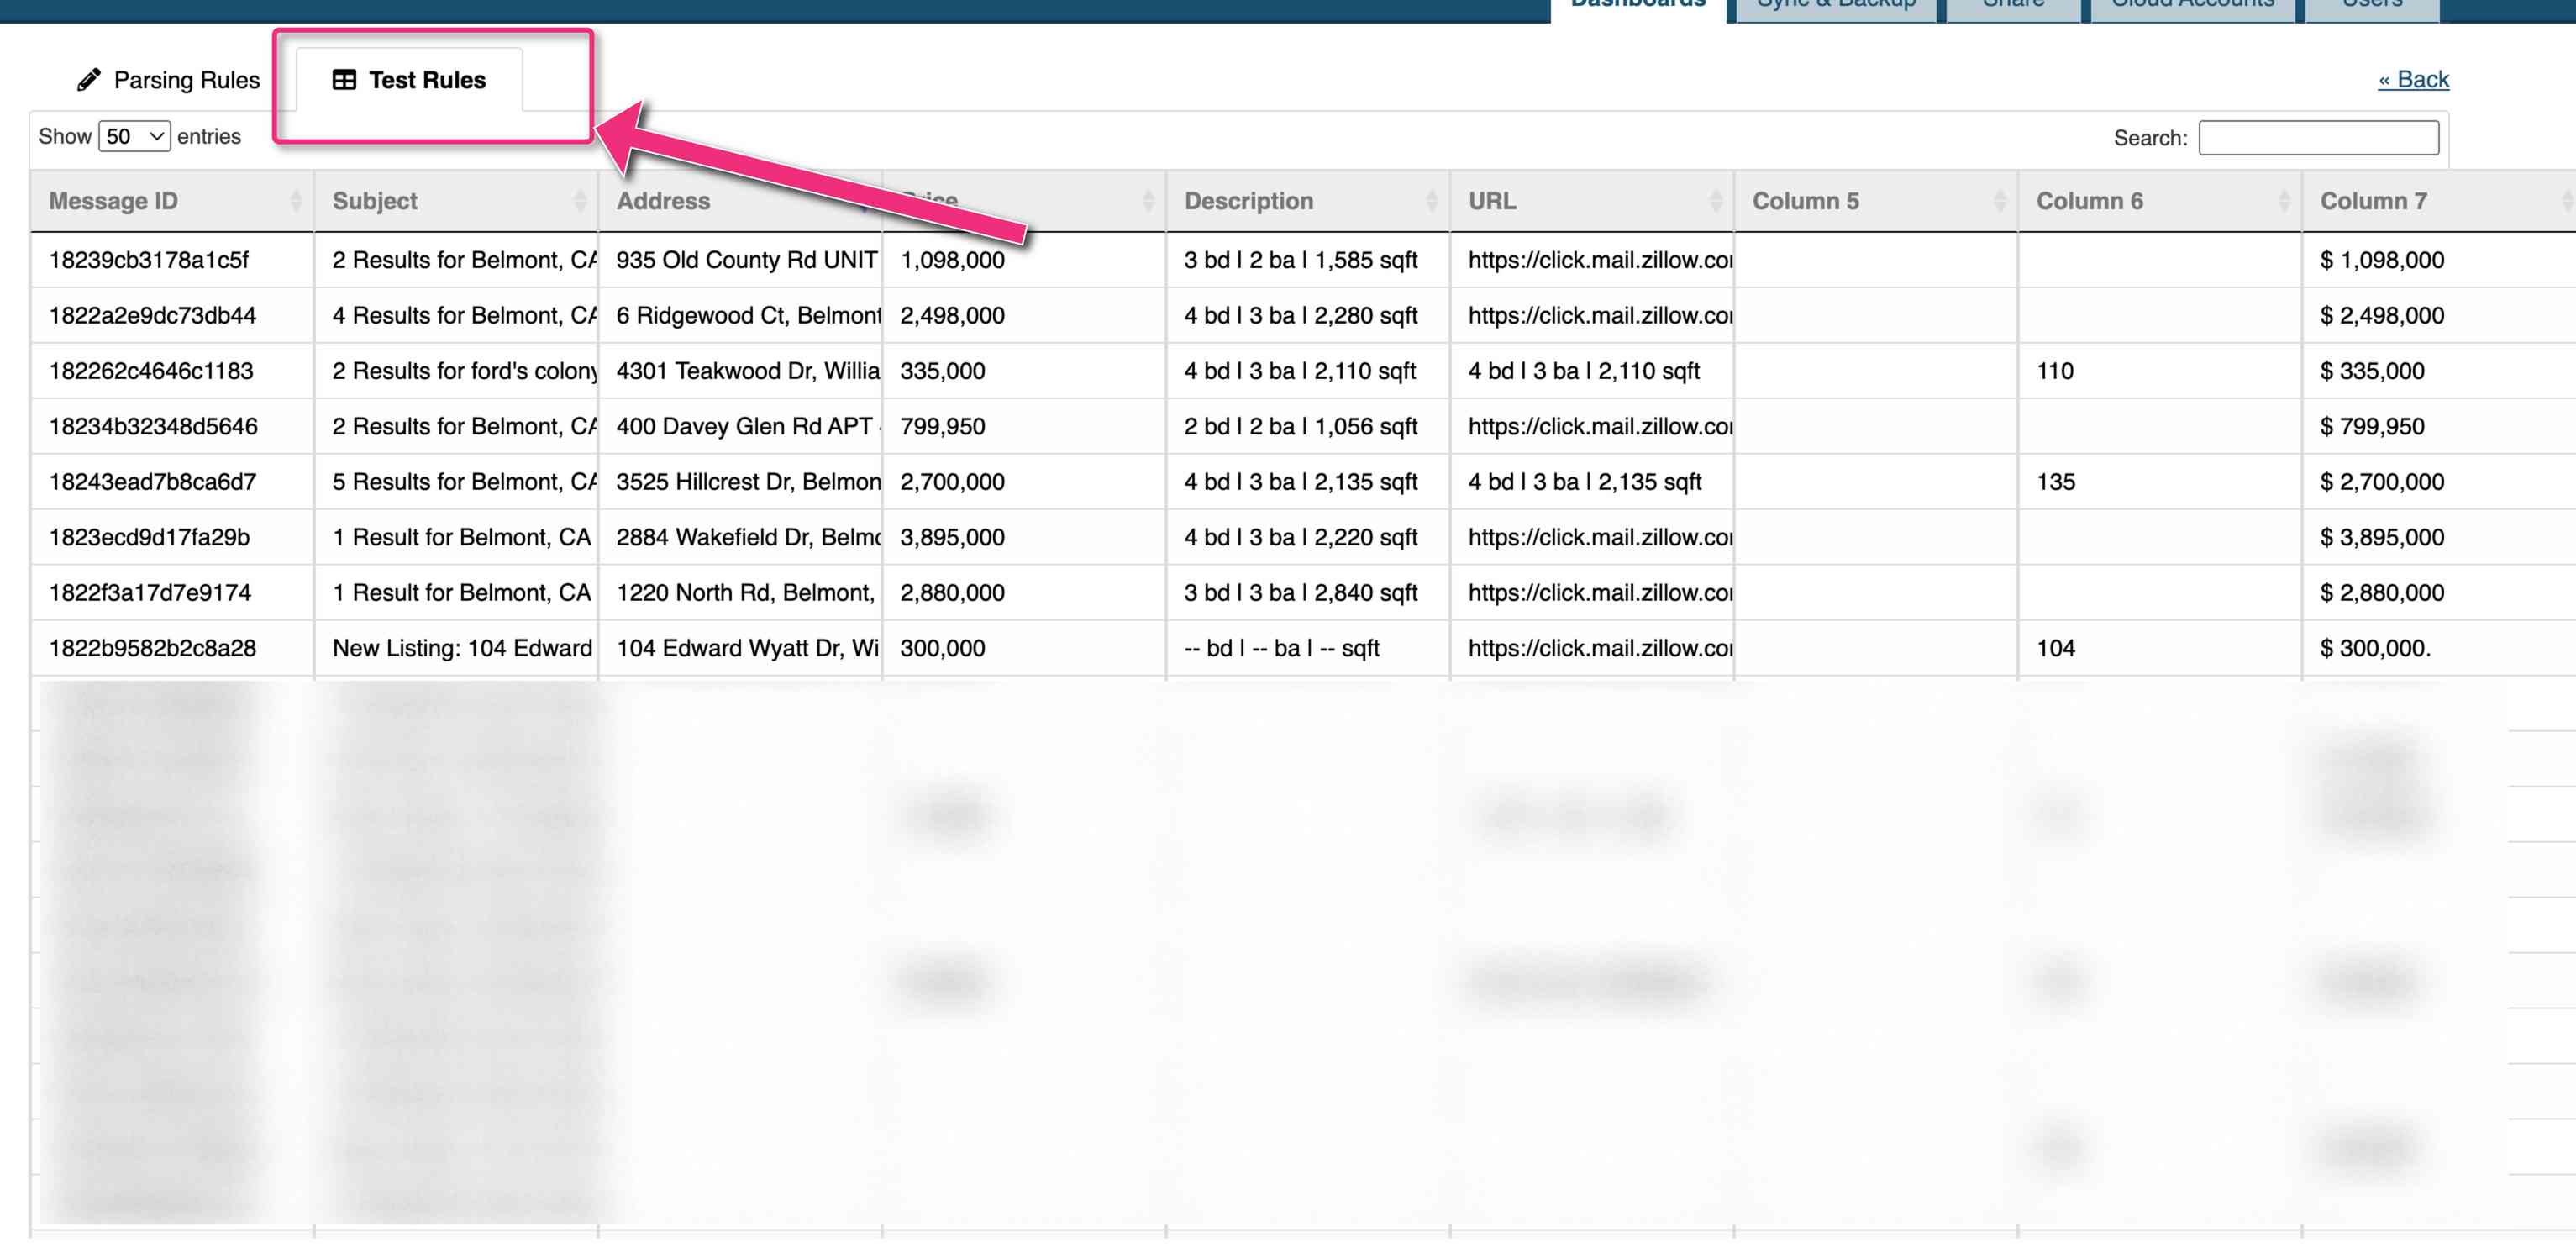
Task: Click description '2 bd | 2 ba | 1,056 sqft'
Action: pyautogui.click(x=1300, y=427)
